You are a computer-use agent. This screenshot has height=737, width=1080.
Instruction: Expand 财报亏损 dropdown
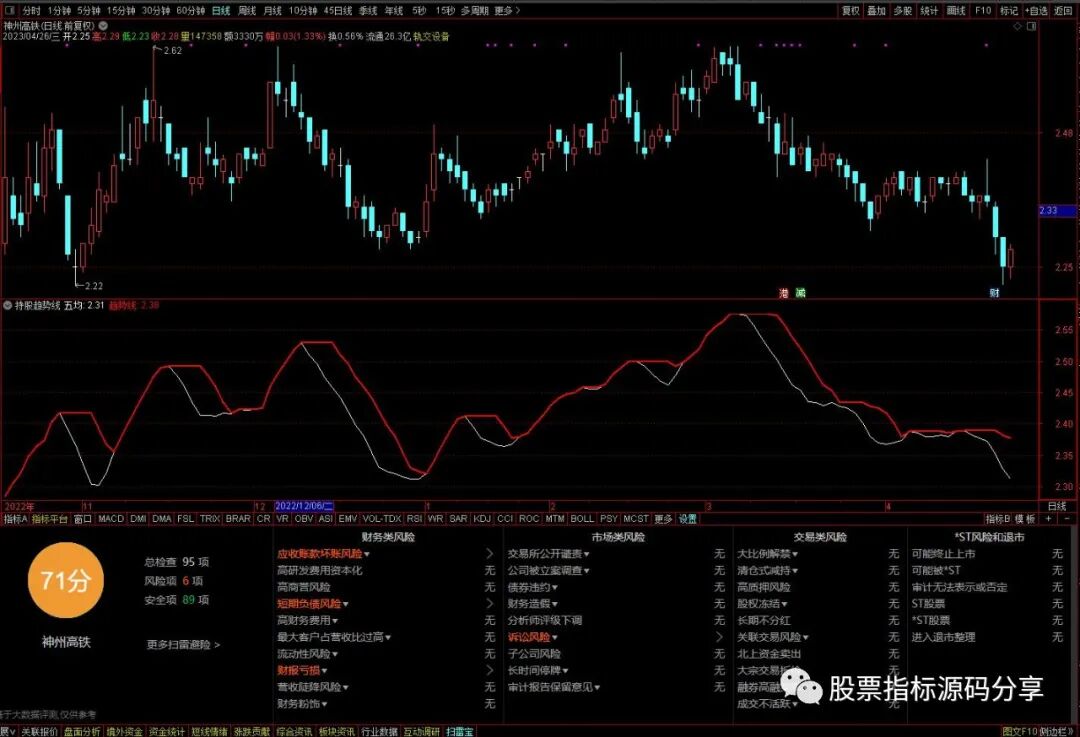[x=324, y=671]
